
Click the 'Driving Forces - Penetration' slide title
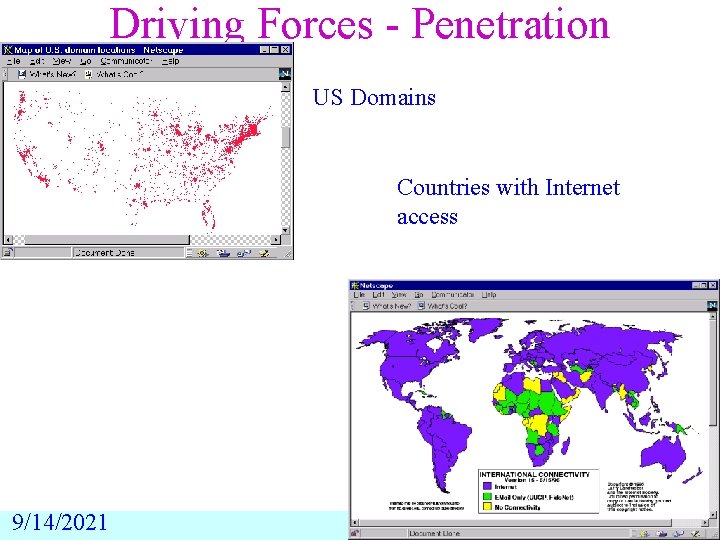[360, 23]
